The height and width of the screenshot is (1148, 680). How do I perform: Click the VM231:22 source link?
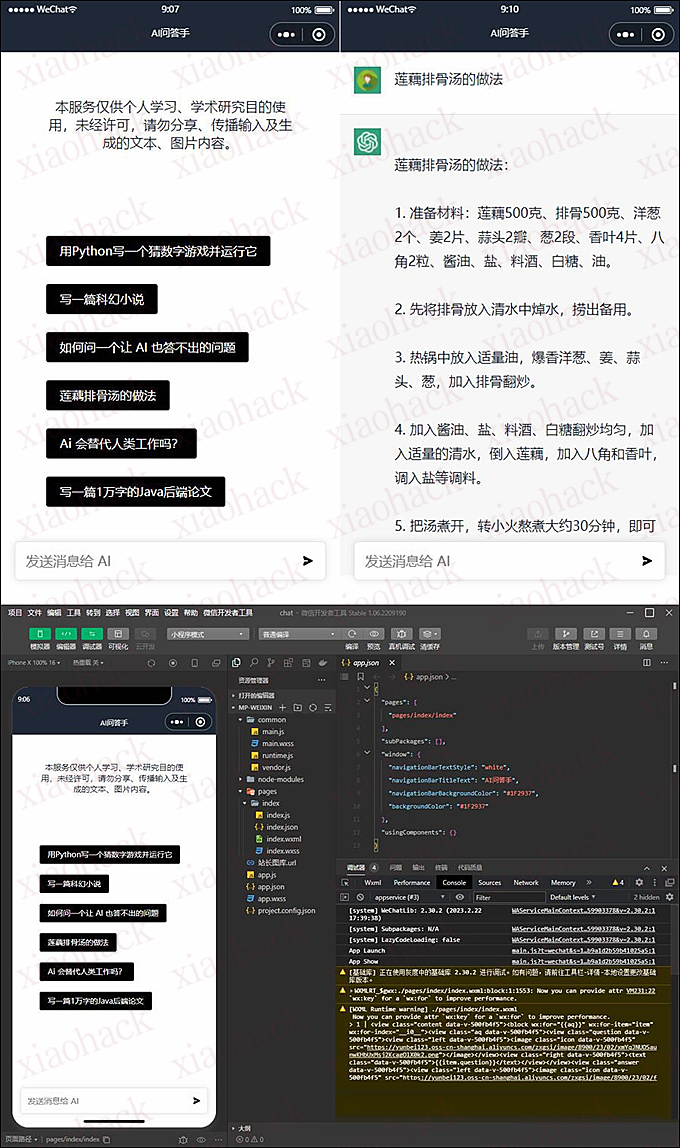[x=640, y=991]
